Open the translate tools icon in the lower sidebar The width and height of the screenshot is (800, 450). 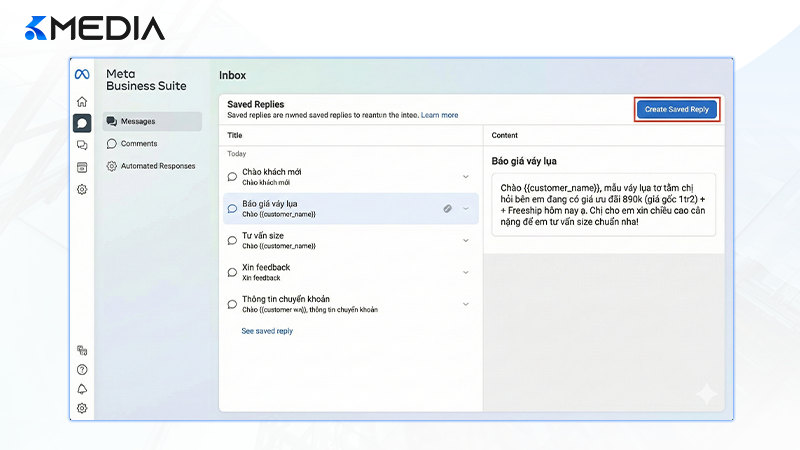point(82,350)
